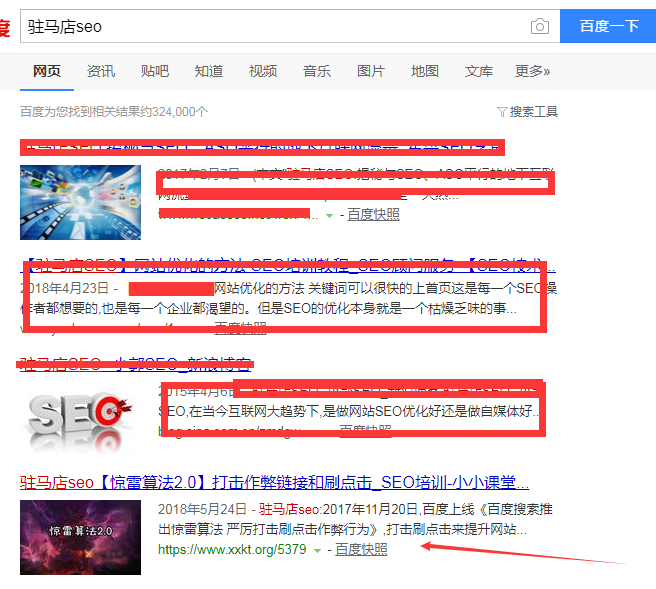Select the 图片 tab
656x589 pixels.
point(371,71)
